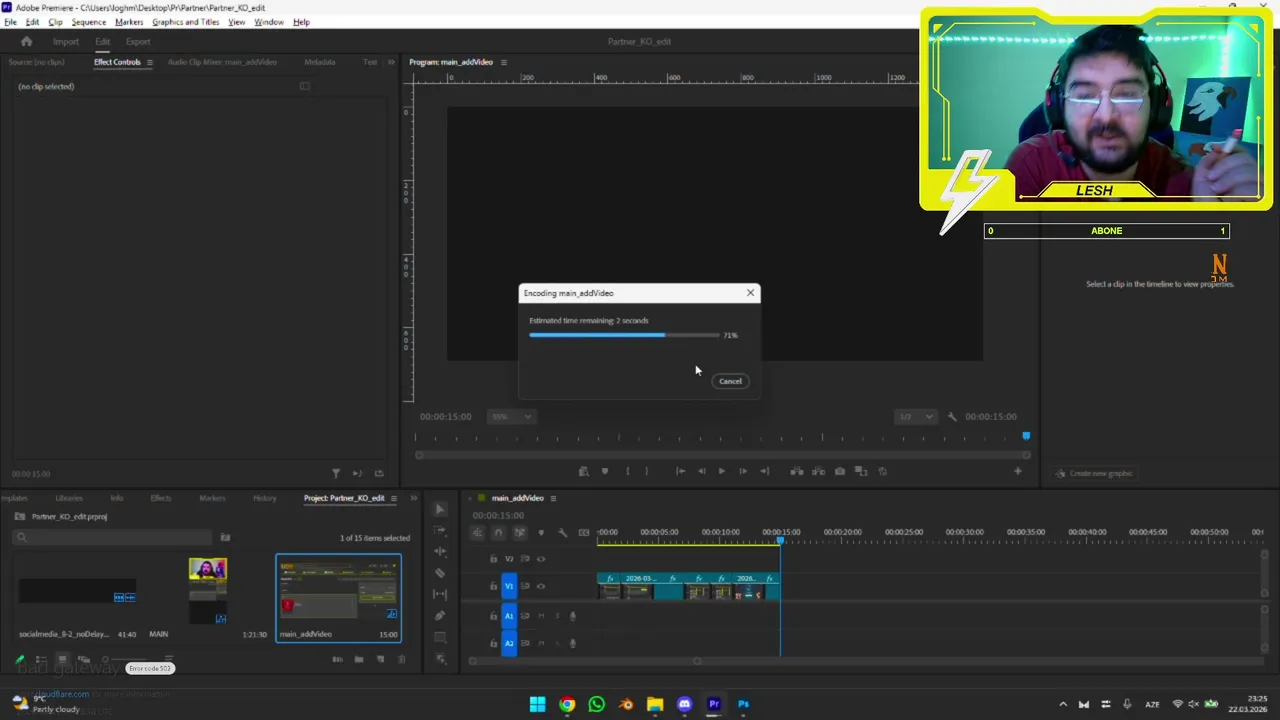Add marker in Program monitor
Image resolution: width=1280 pixels, height=720 pixels.
point(604,471)
